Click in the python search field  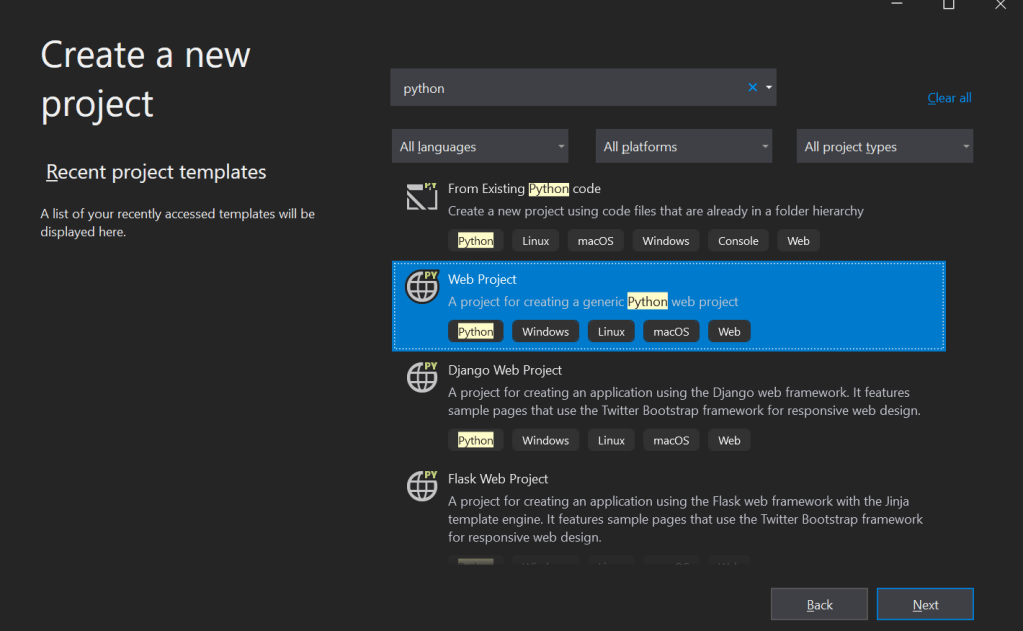tap(570, 88)
